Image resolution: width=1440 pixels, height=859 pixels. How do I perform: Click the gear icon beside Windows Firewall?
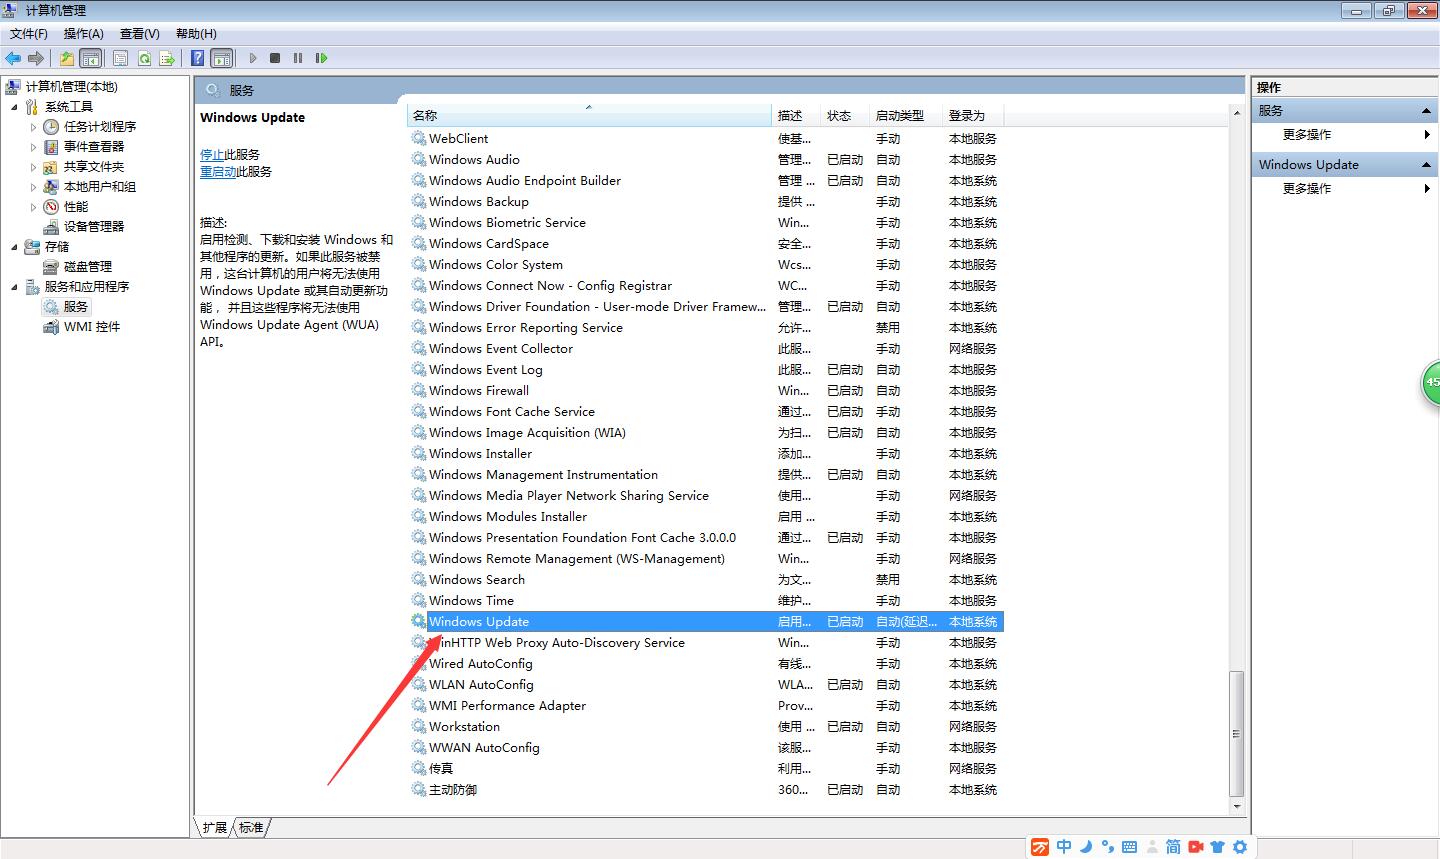(x=419, y=390)
